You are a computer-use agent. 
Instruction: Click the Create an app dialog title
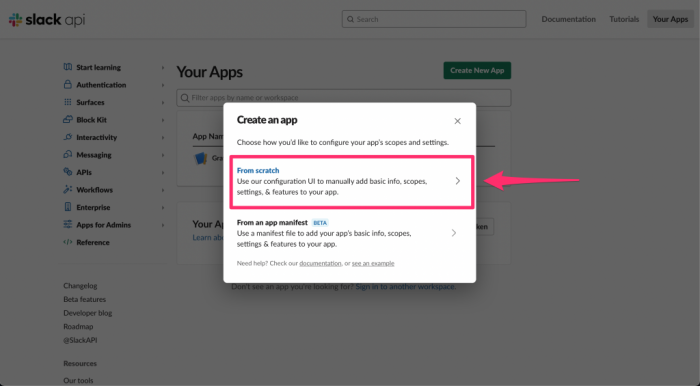[x=267, y=120]
